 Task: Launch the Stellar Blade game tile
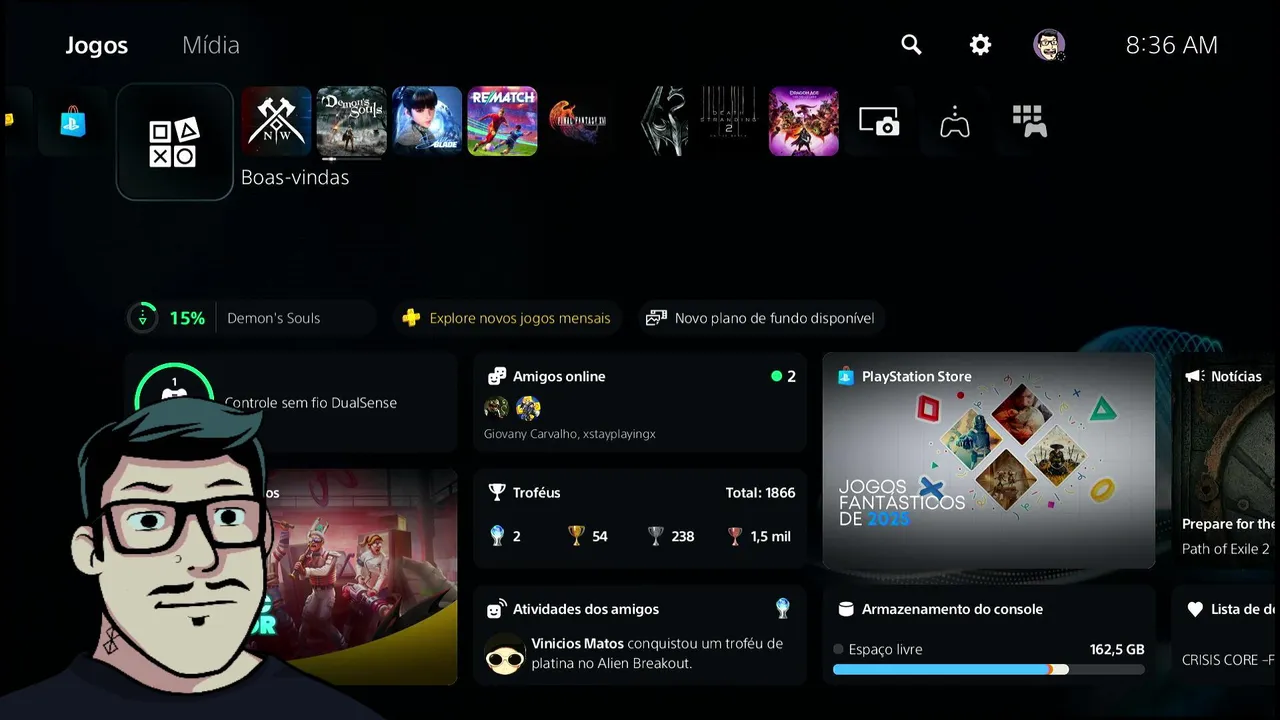point(427,121)
